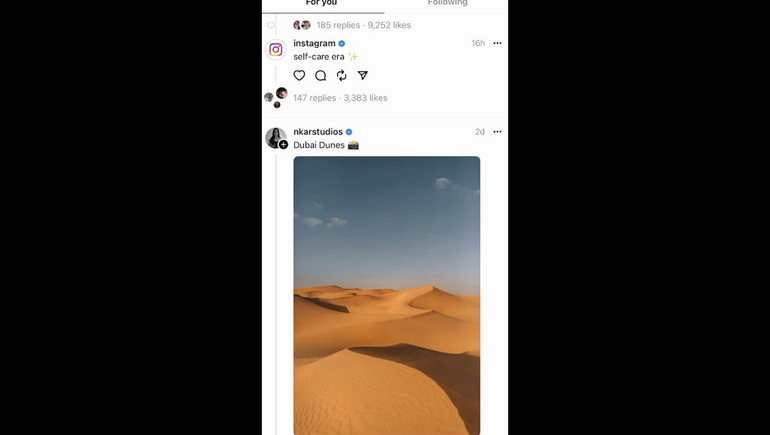770x435 pixels.
Task: Tap instagram verified blue badge
Action: (x=342, y=43)
